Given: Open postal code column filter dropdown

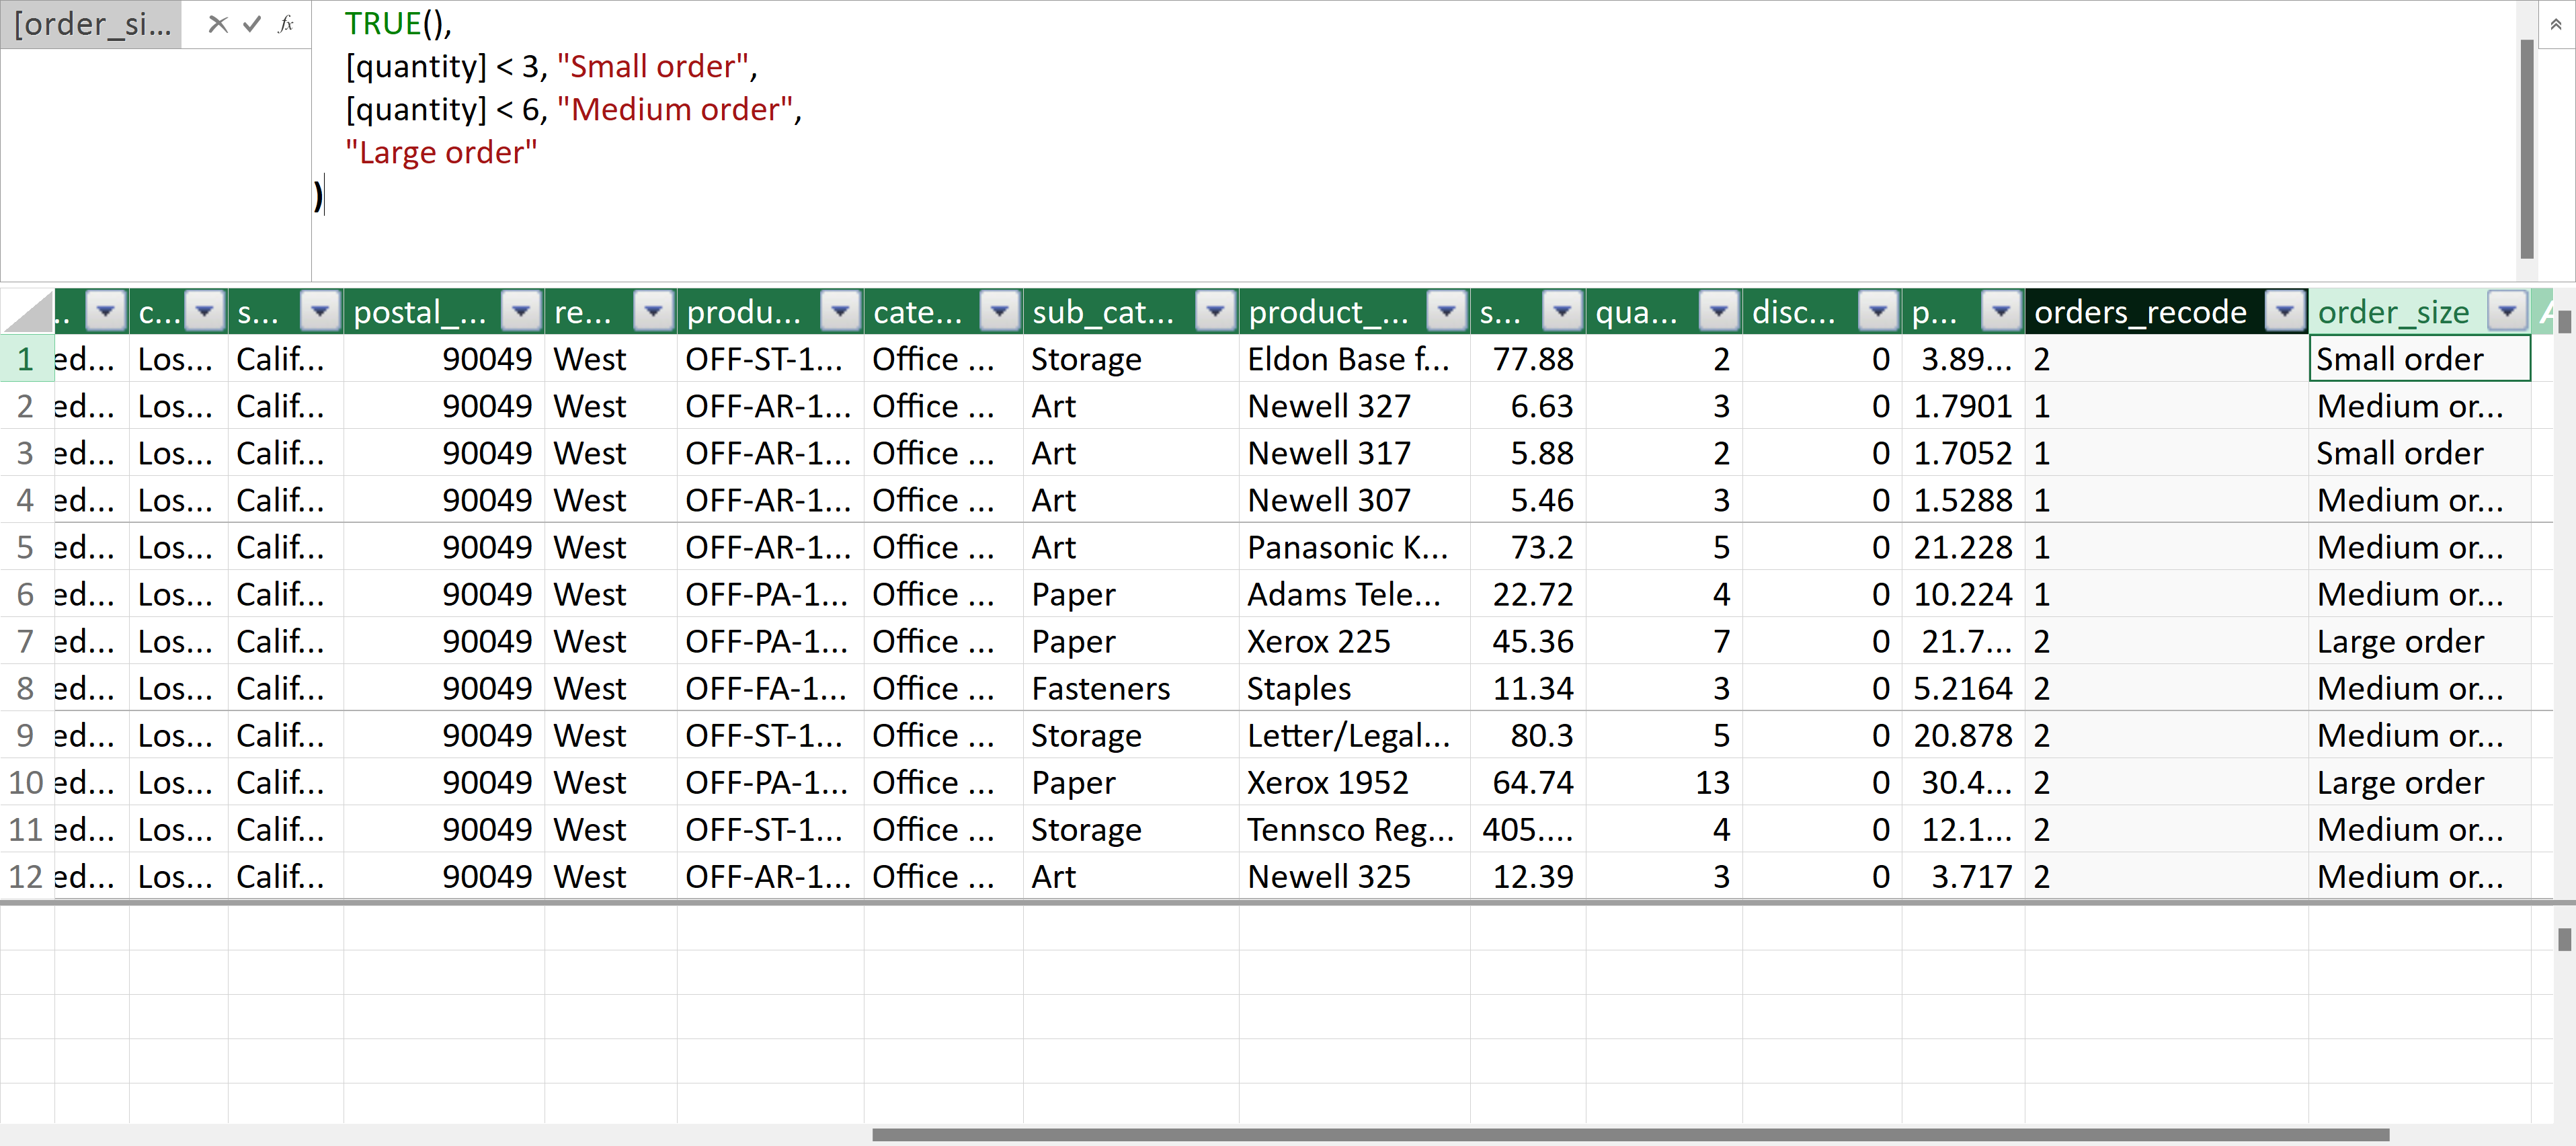Looking at the screenshot, I should click(x=521, y=312).
